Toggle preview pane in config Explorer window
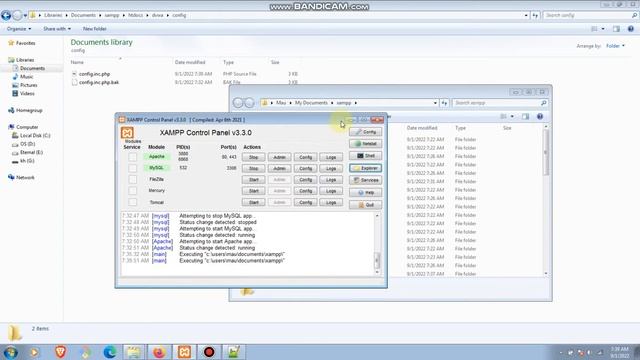 coord(616,29)
